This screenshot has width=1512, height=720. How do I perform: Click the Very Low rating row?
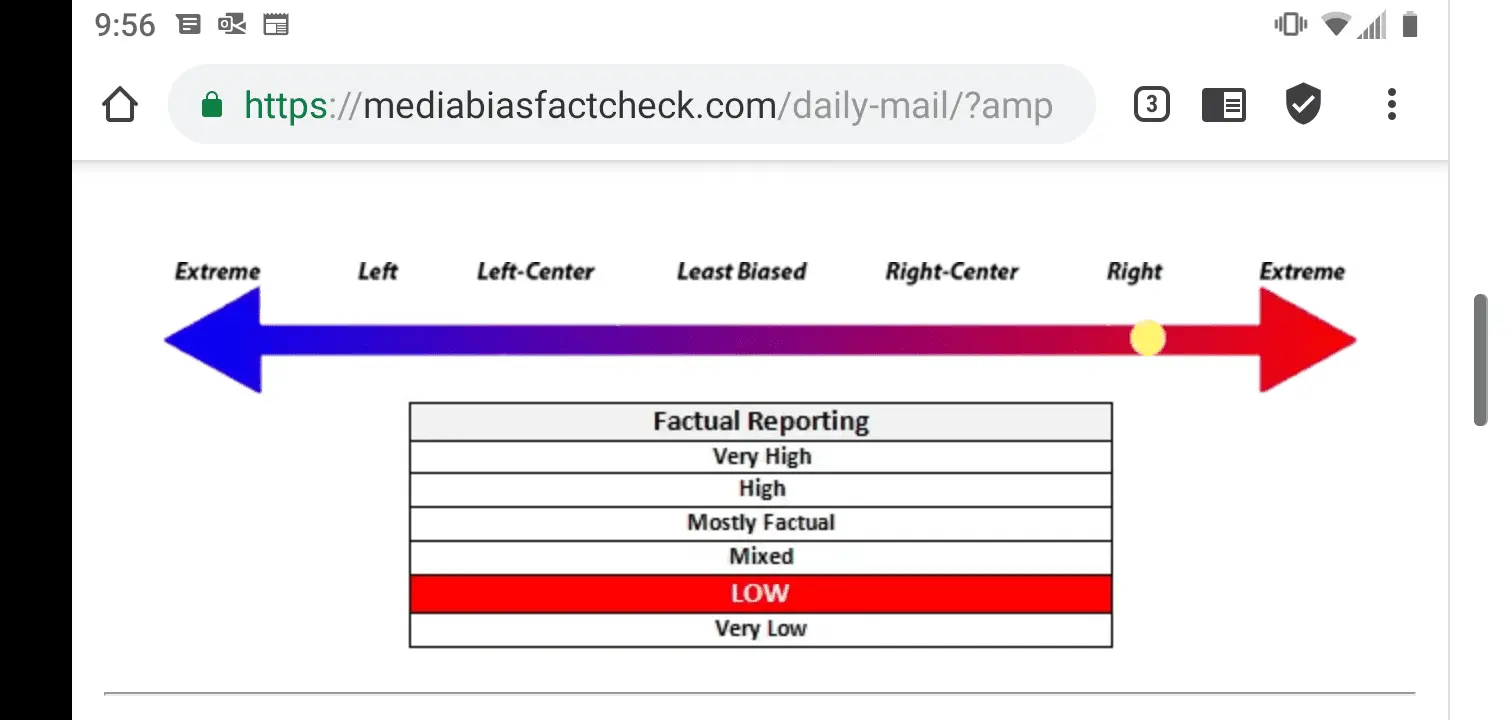[760, 629]
